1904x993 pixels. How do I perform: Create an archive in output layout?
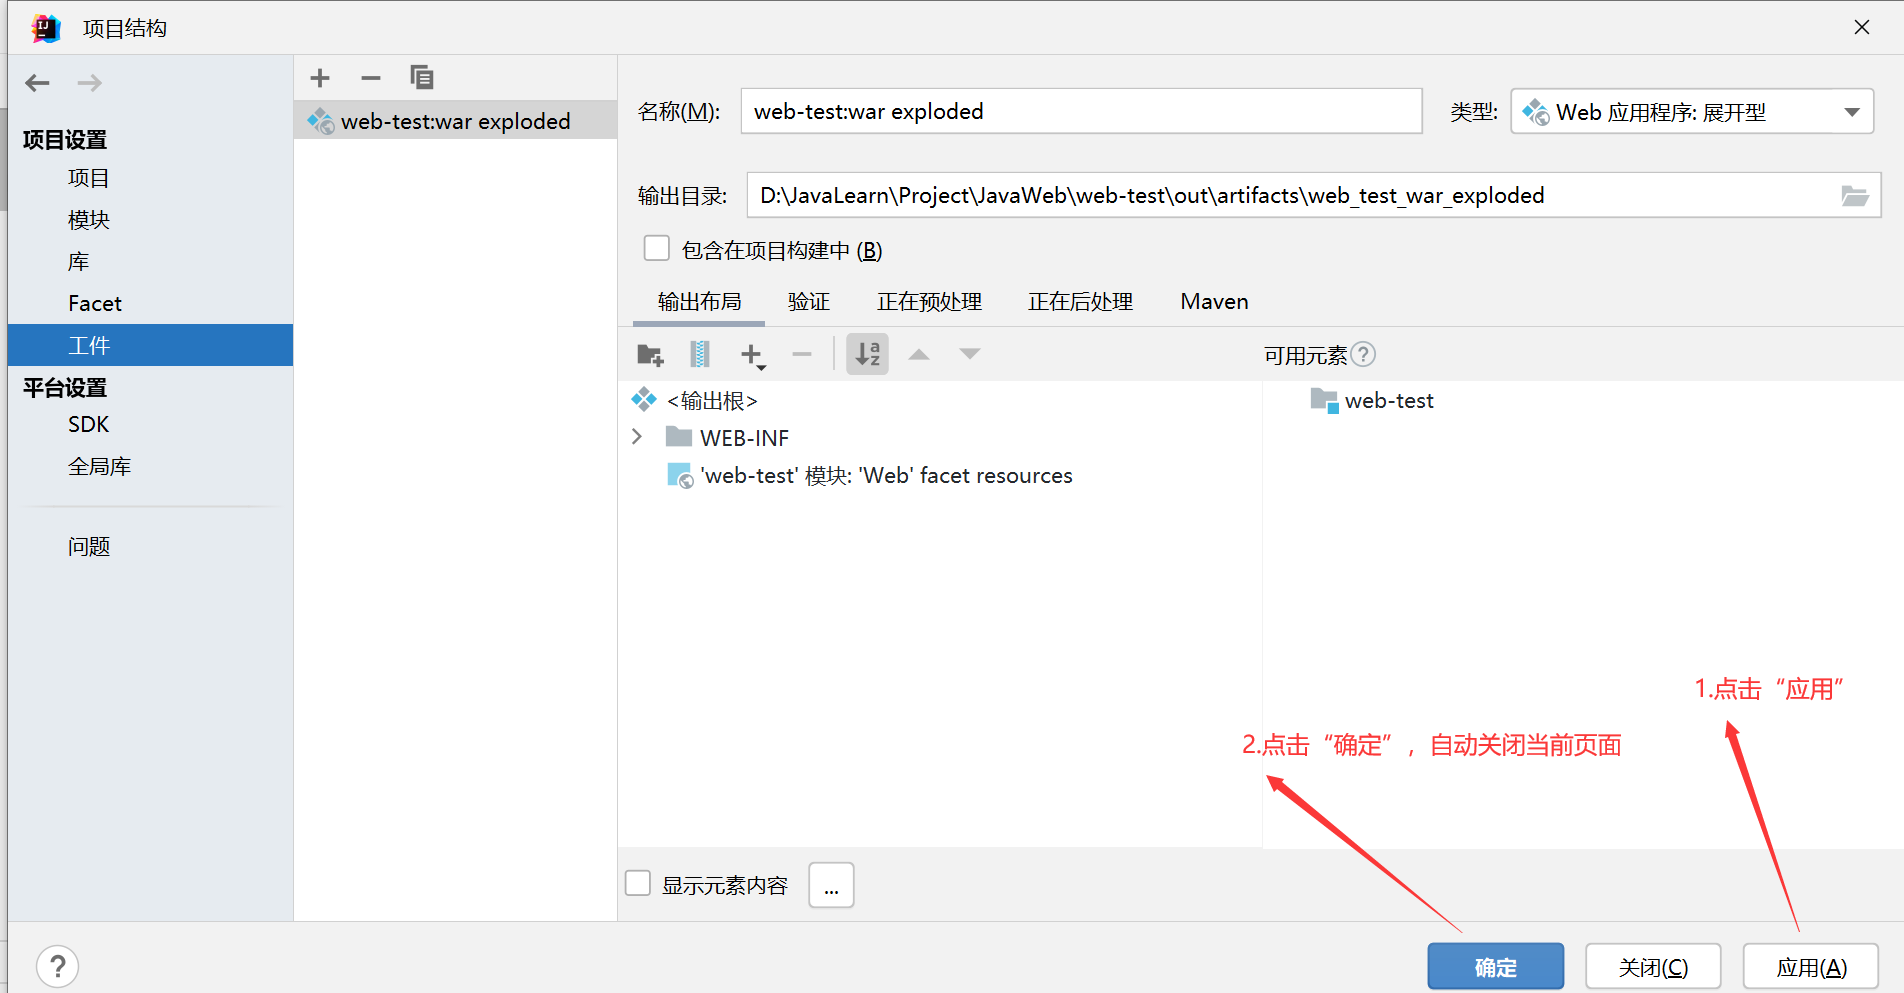[700, 354]
